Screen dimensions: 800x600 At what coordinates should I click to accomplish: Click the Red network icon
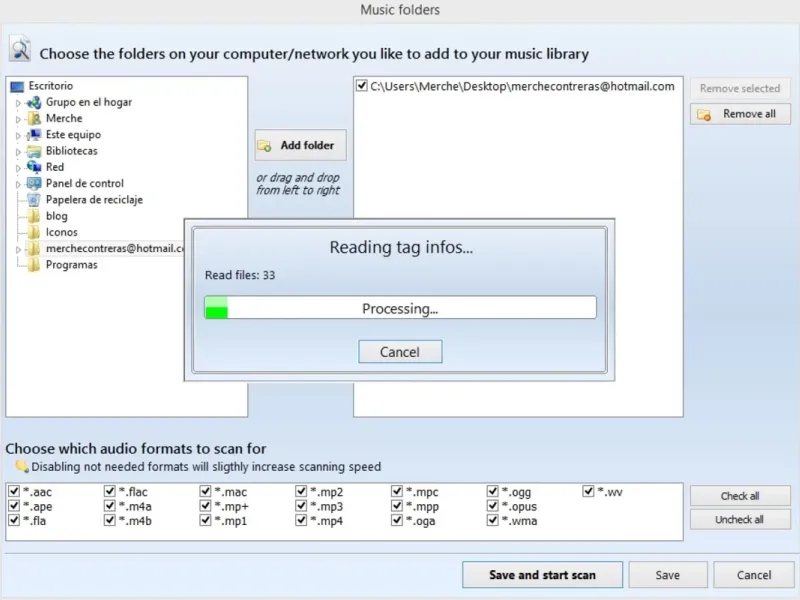34,167
